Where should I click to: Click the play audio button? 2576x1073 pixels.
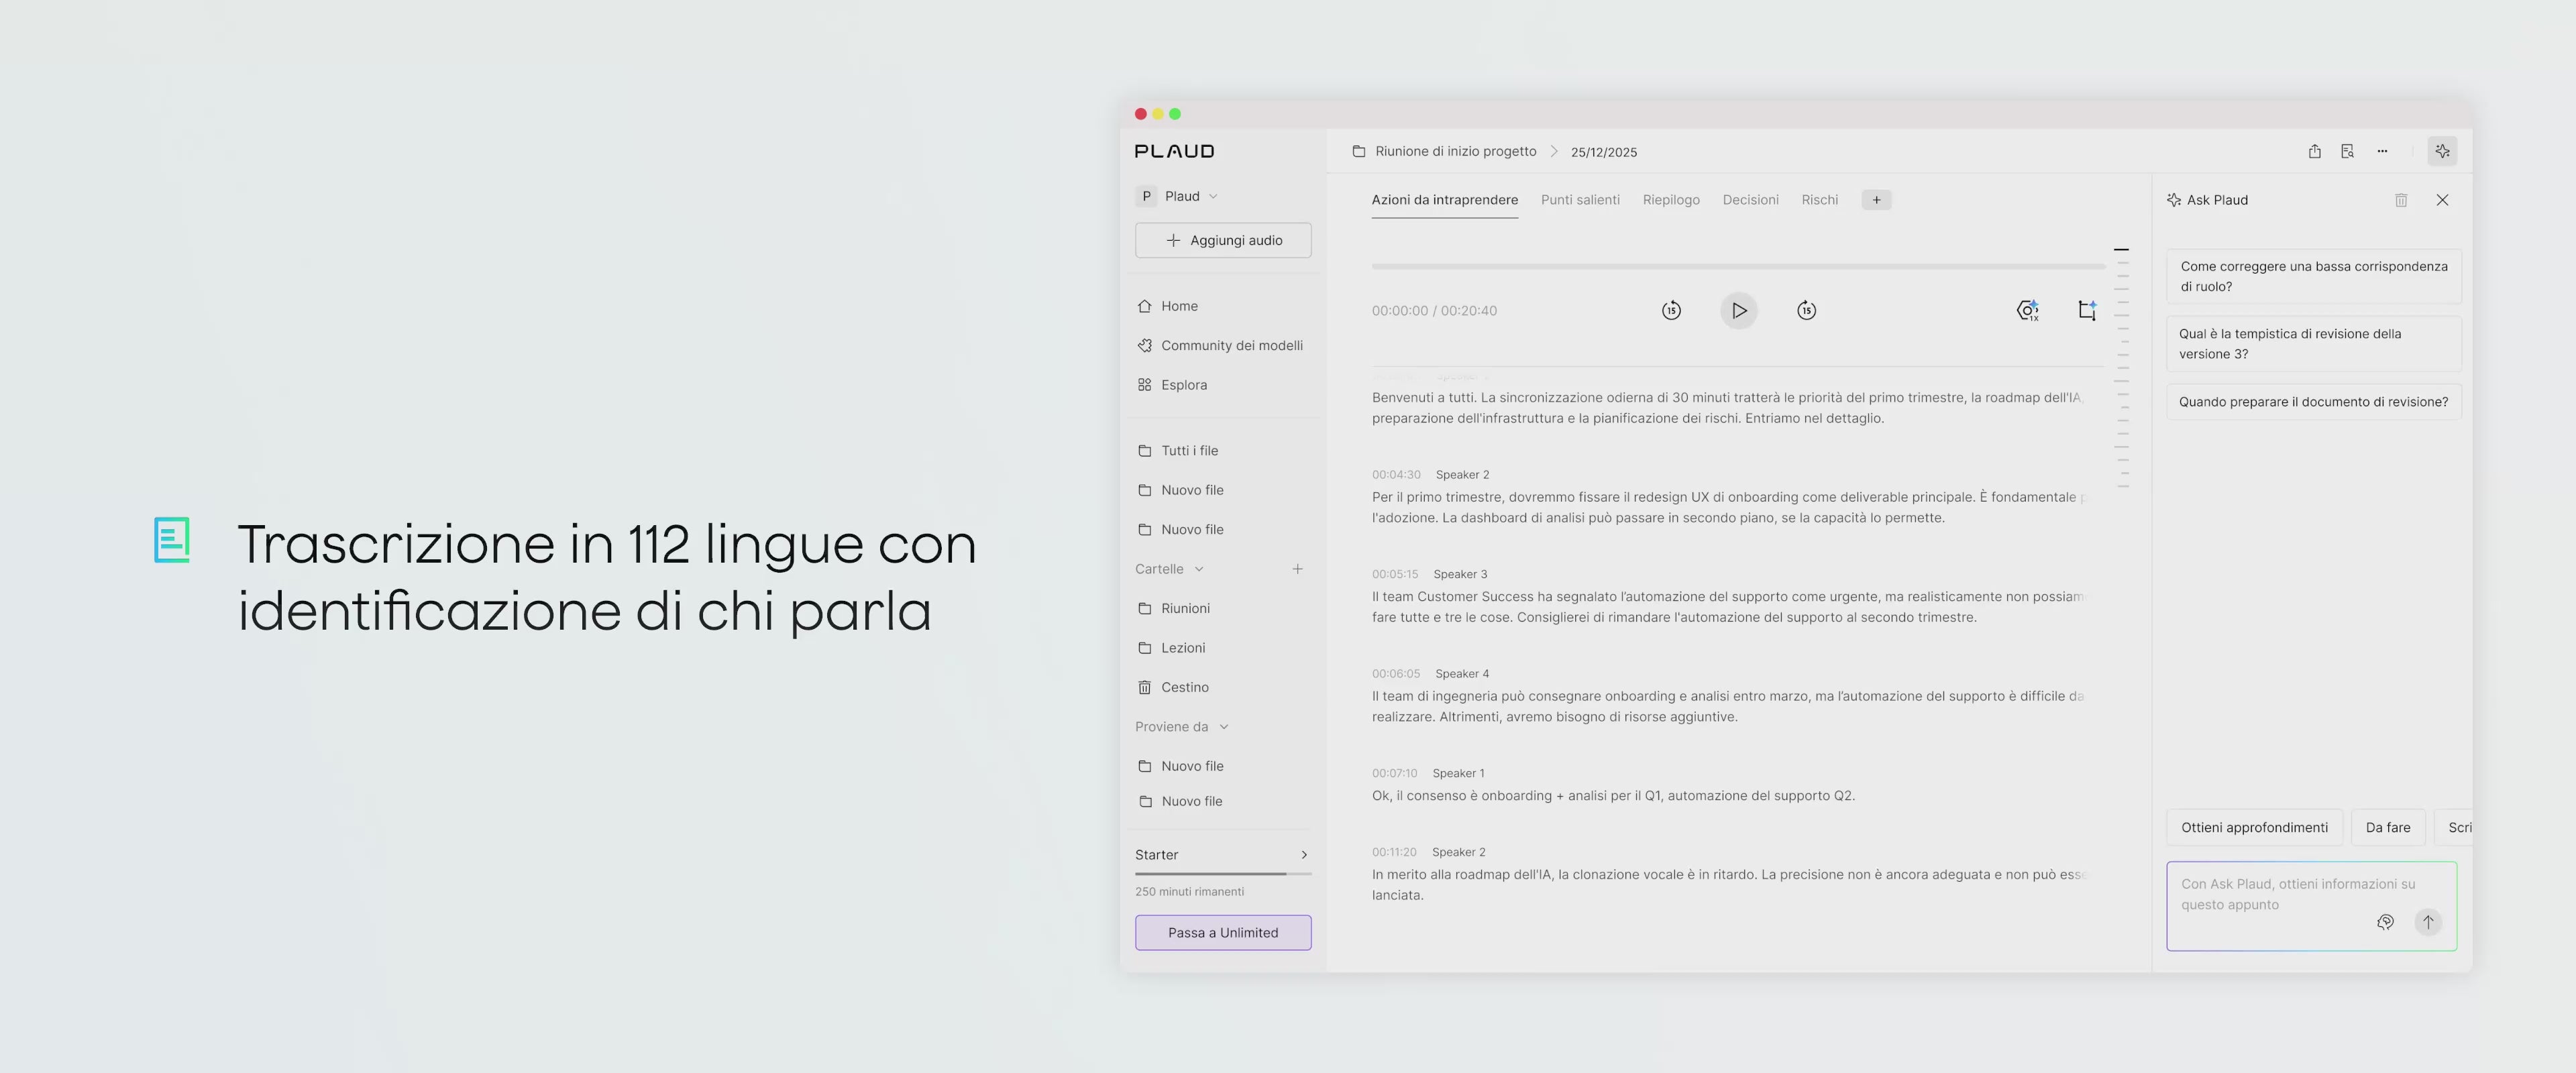point(1738,310)
